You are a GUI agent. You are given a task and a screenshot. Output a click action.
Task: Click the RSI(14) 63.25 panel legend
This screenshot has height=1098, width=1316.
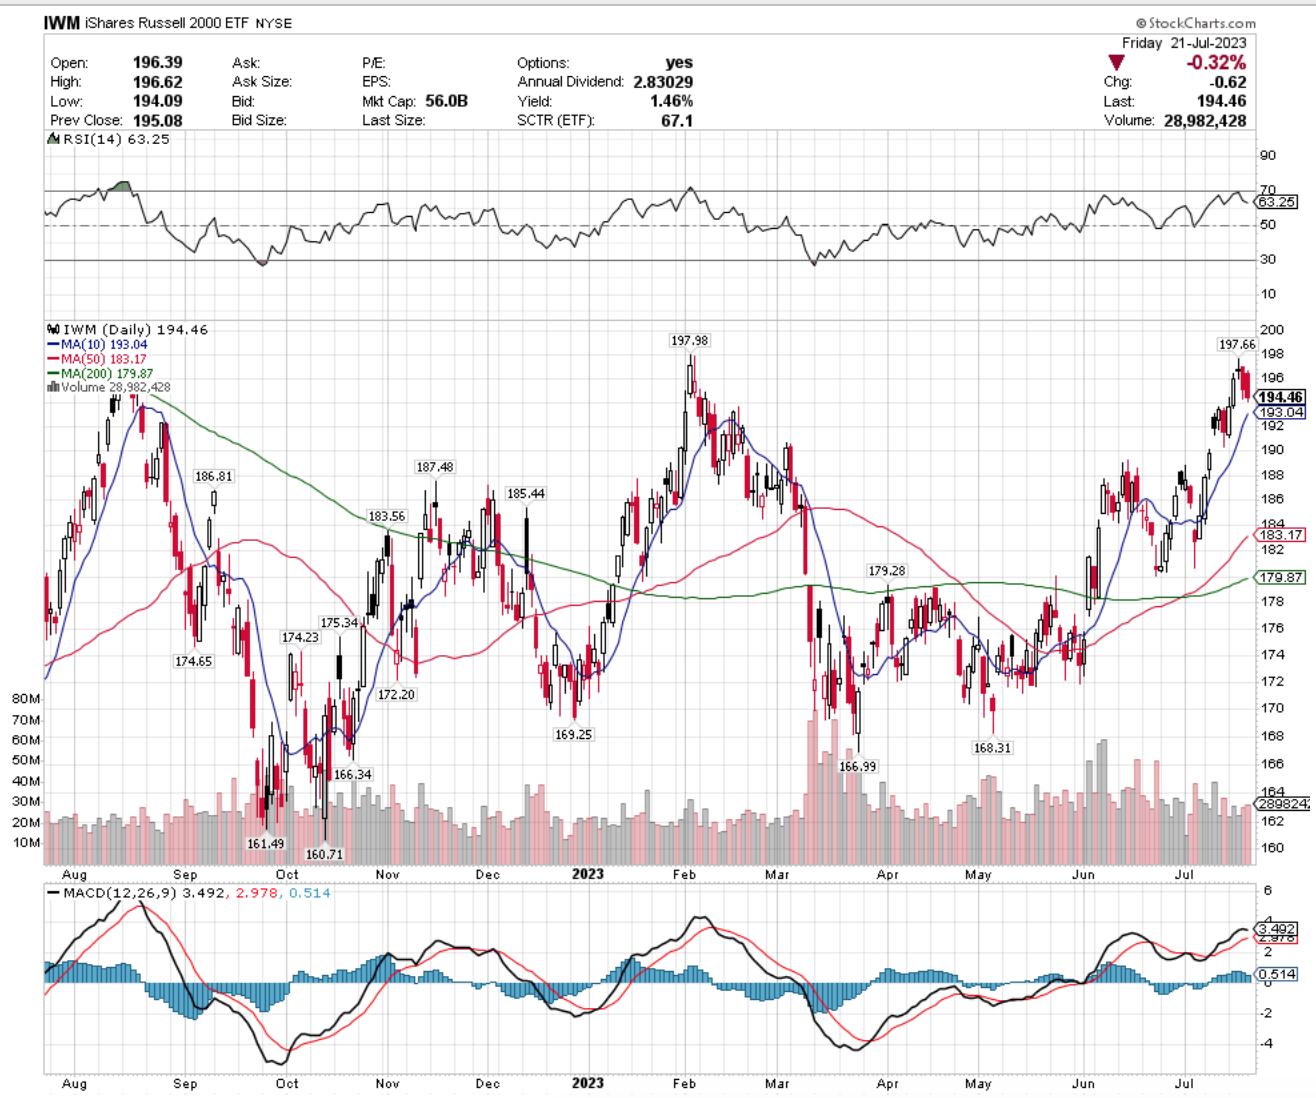pyautogui.click(x=109, y=139)
